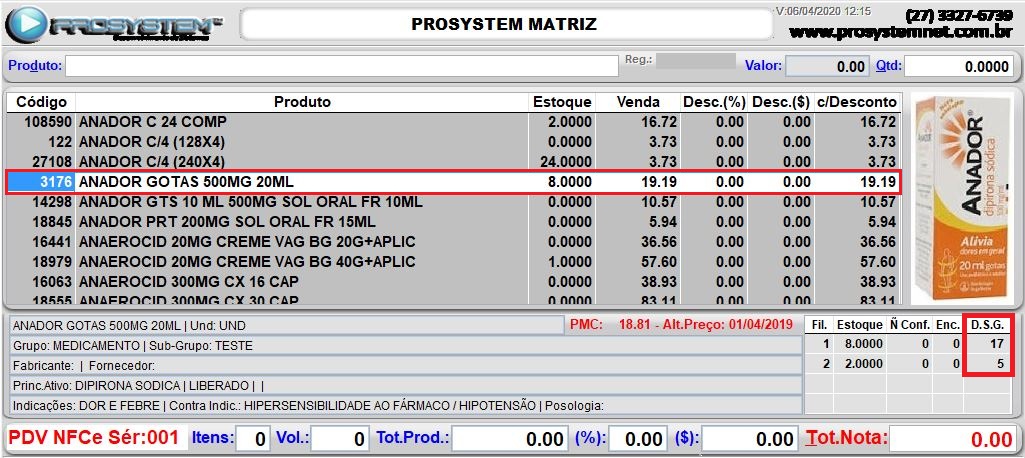Click the Produto search input field
This screenshot has height=458, width=1025.
point(341,66)
